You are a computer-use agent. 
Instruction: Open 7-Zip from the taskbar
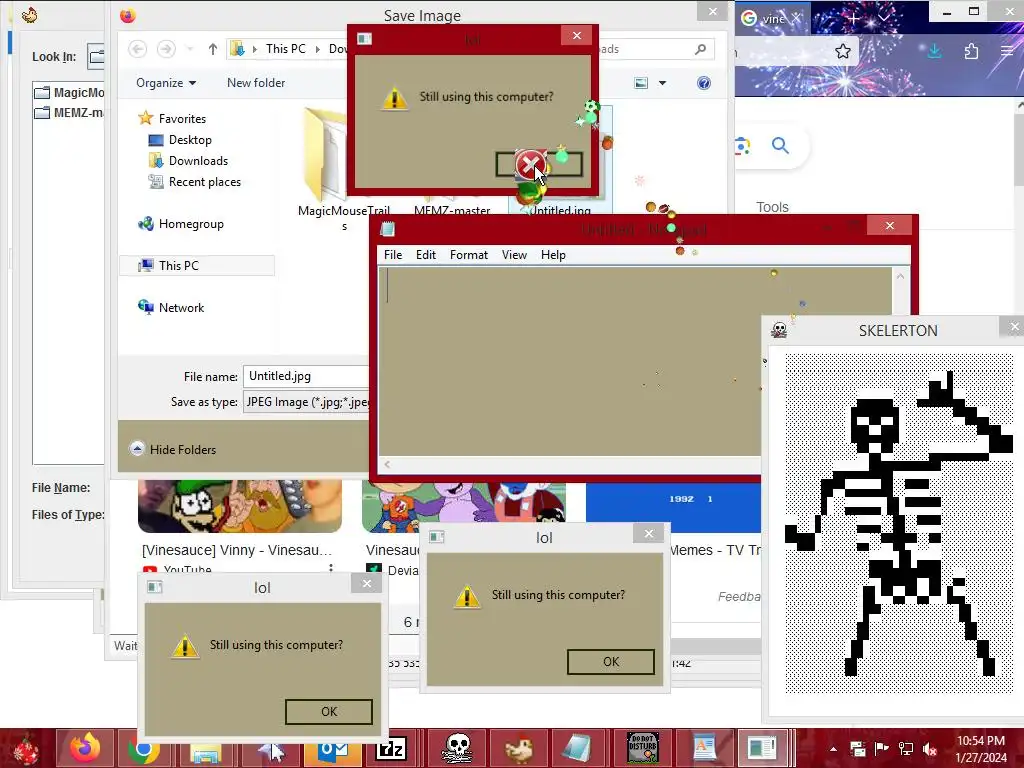tap(391, 750)
